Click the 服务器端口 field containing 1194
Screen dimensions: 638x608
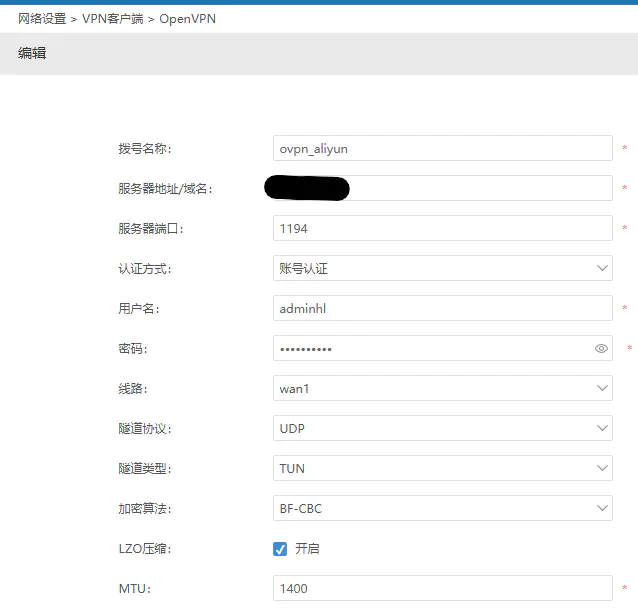coord(442,228)
